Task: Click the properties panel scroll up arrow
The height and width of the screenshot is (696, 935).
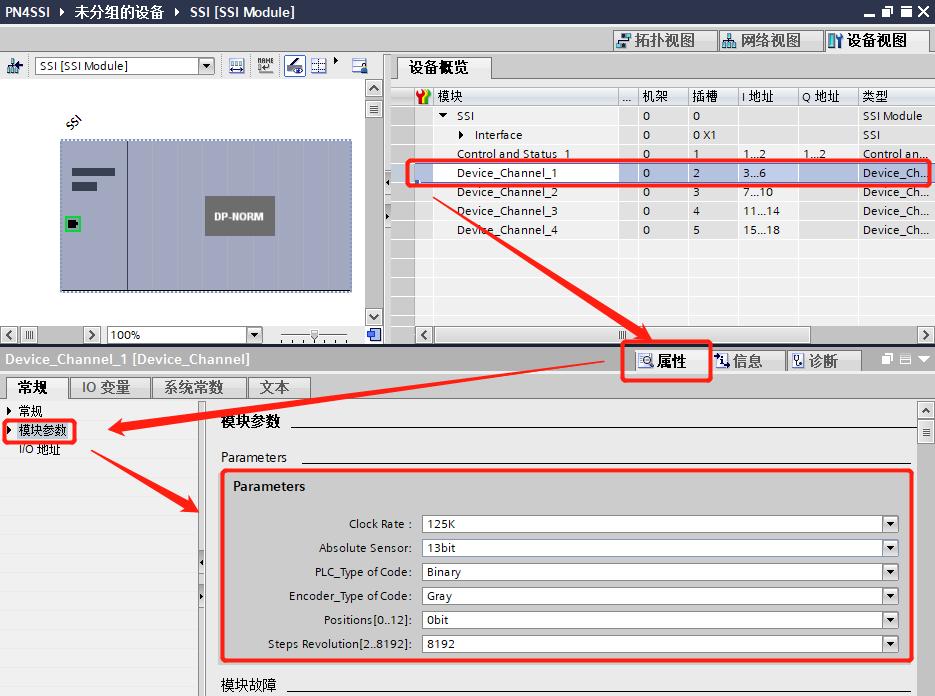Action: [x=925, y=410]
